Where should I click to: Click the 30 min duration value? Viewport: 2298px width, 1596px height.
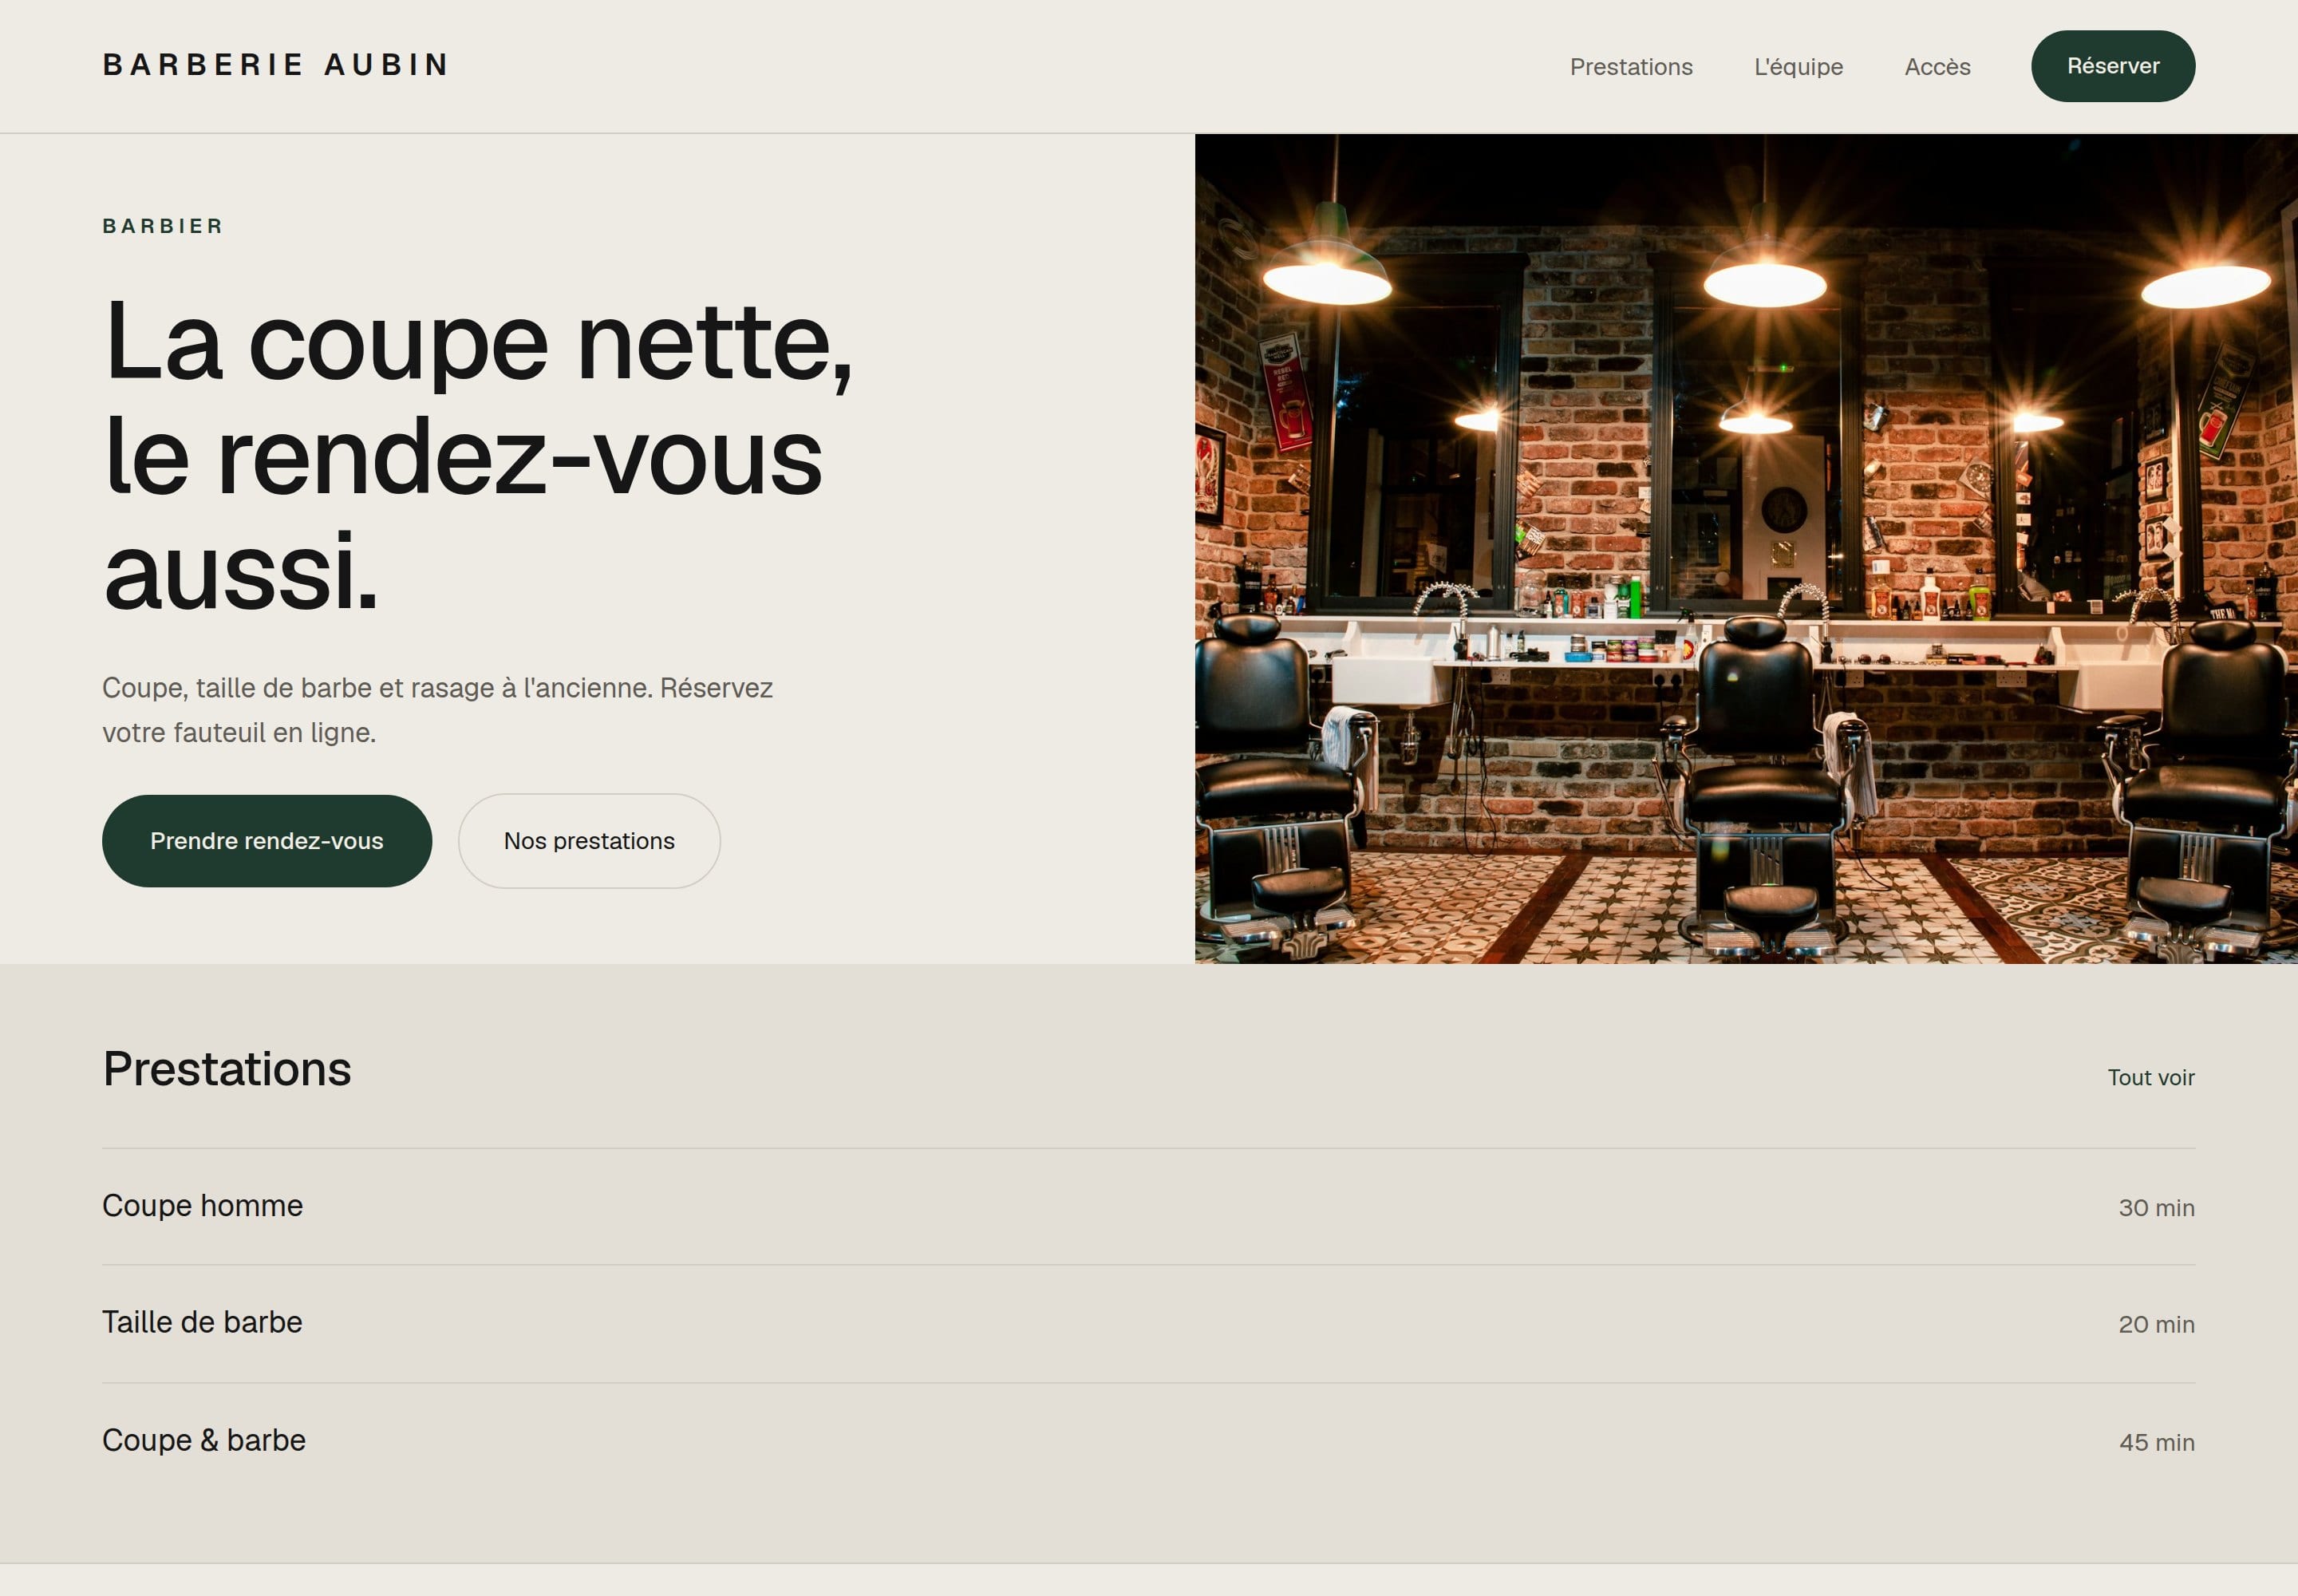(2156, 1208)
